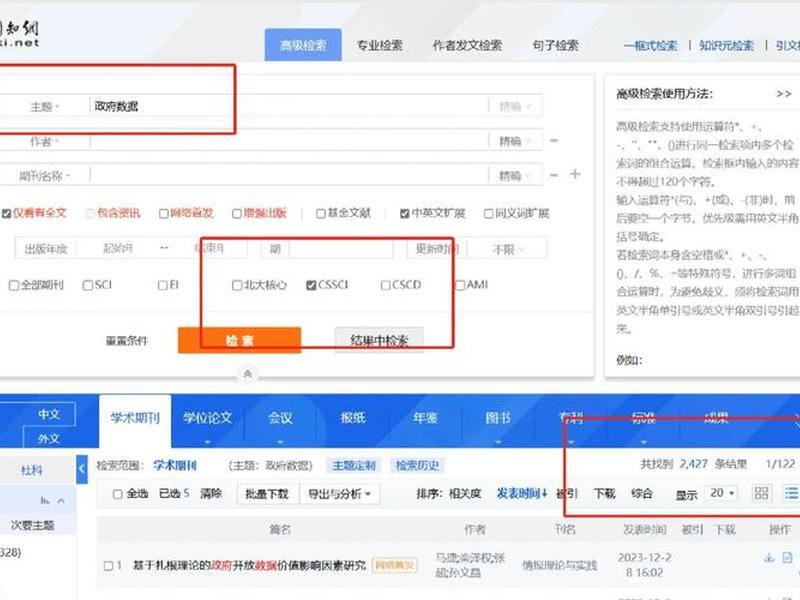Open the 导出与分析 dropdown

click(339, 494)
